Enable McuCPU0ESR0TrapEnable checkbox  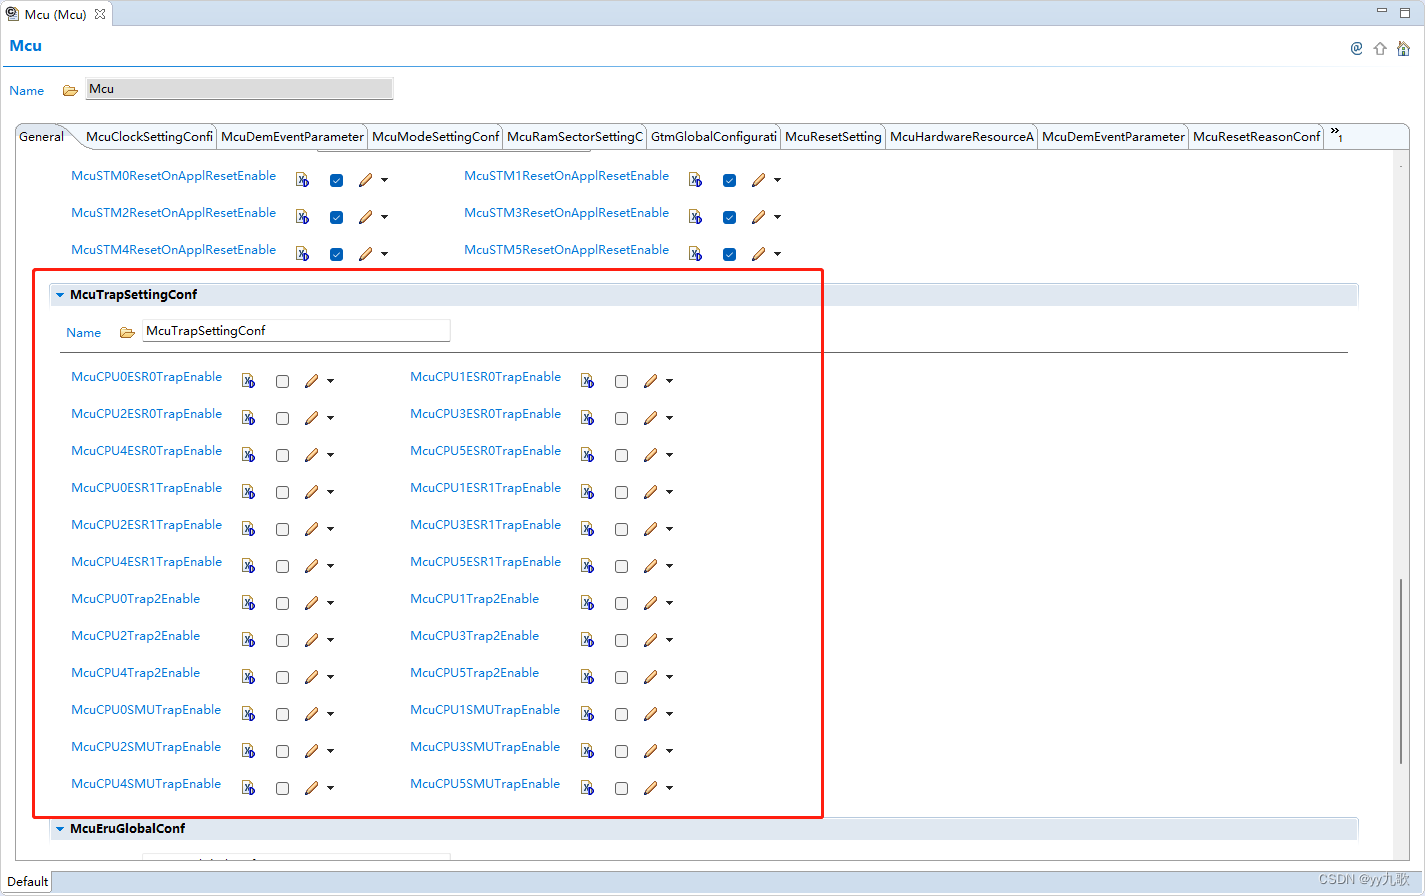283,381
